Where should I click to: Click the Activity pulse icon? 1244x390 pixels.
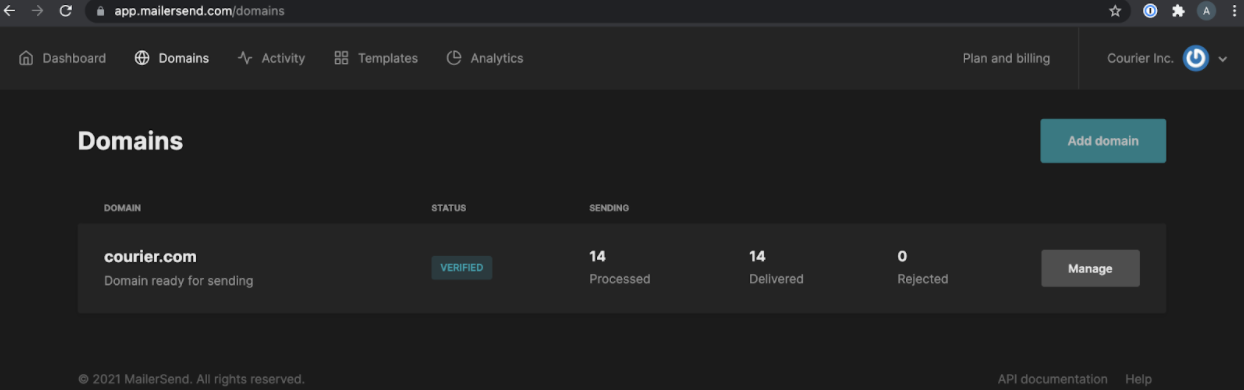(245, 58)
